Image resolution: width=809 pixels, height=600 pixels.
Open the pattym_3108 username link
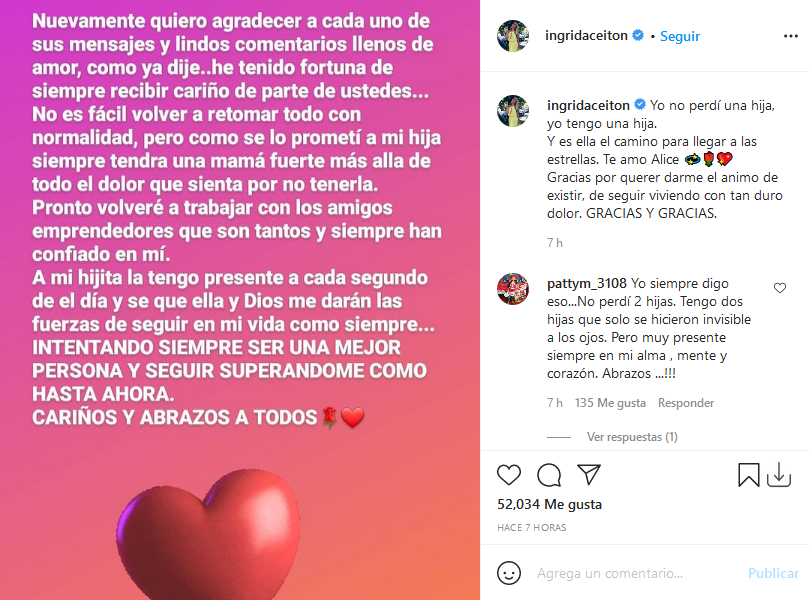[587, 284]
